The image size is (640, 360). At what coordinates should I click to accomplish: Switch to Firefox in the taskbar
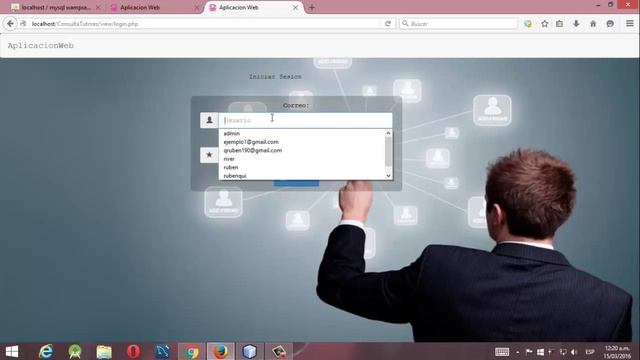(221, 351)
